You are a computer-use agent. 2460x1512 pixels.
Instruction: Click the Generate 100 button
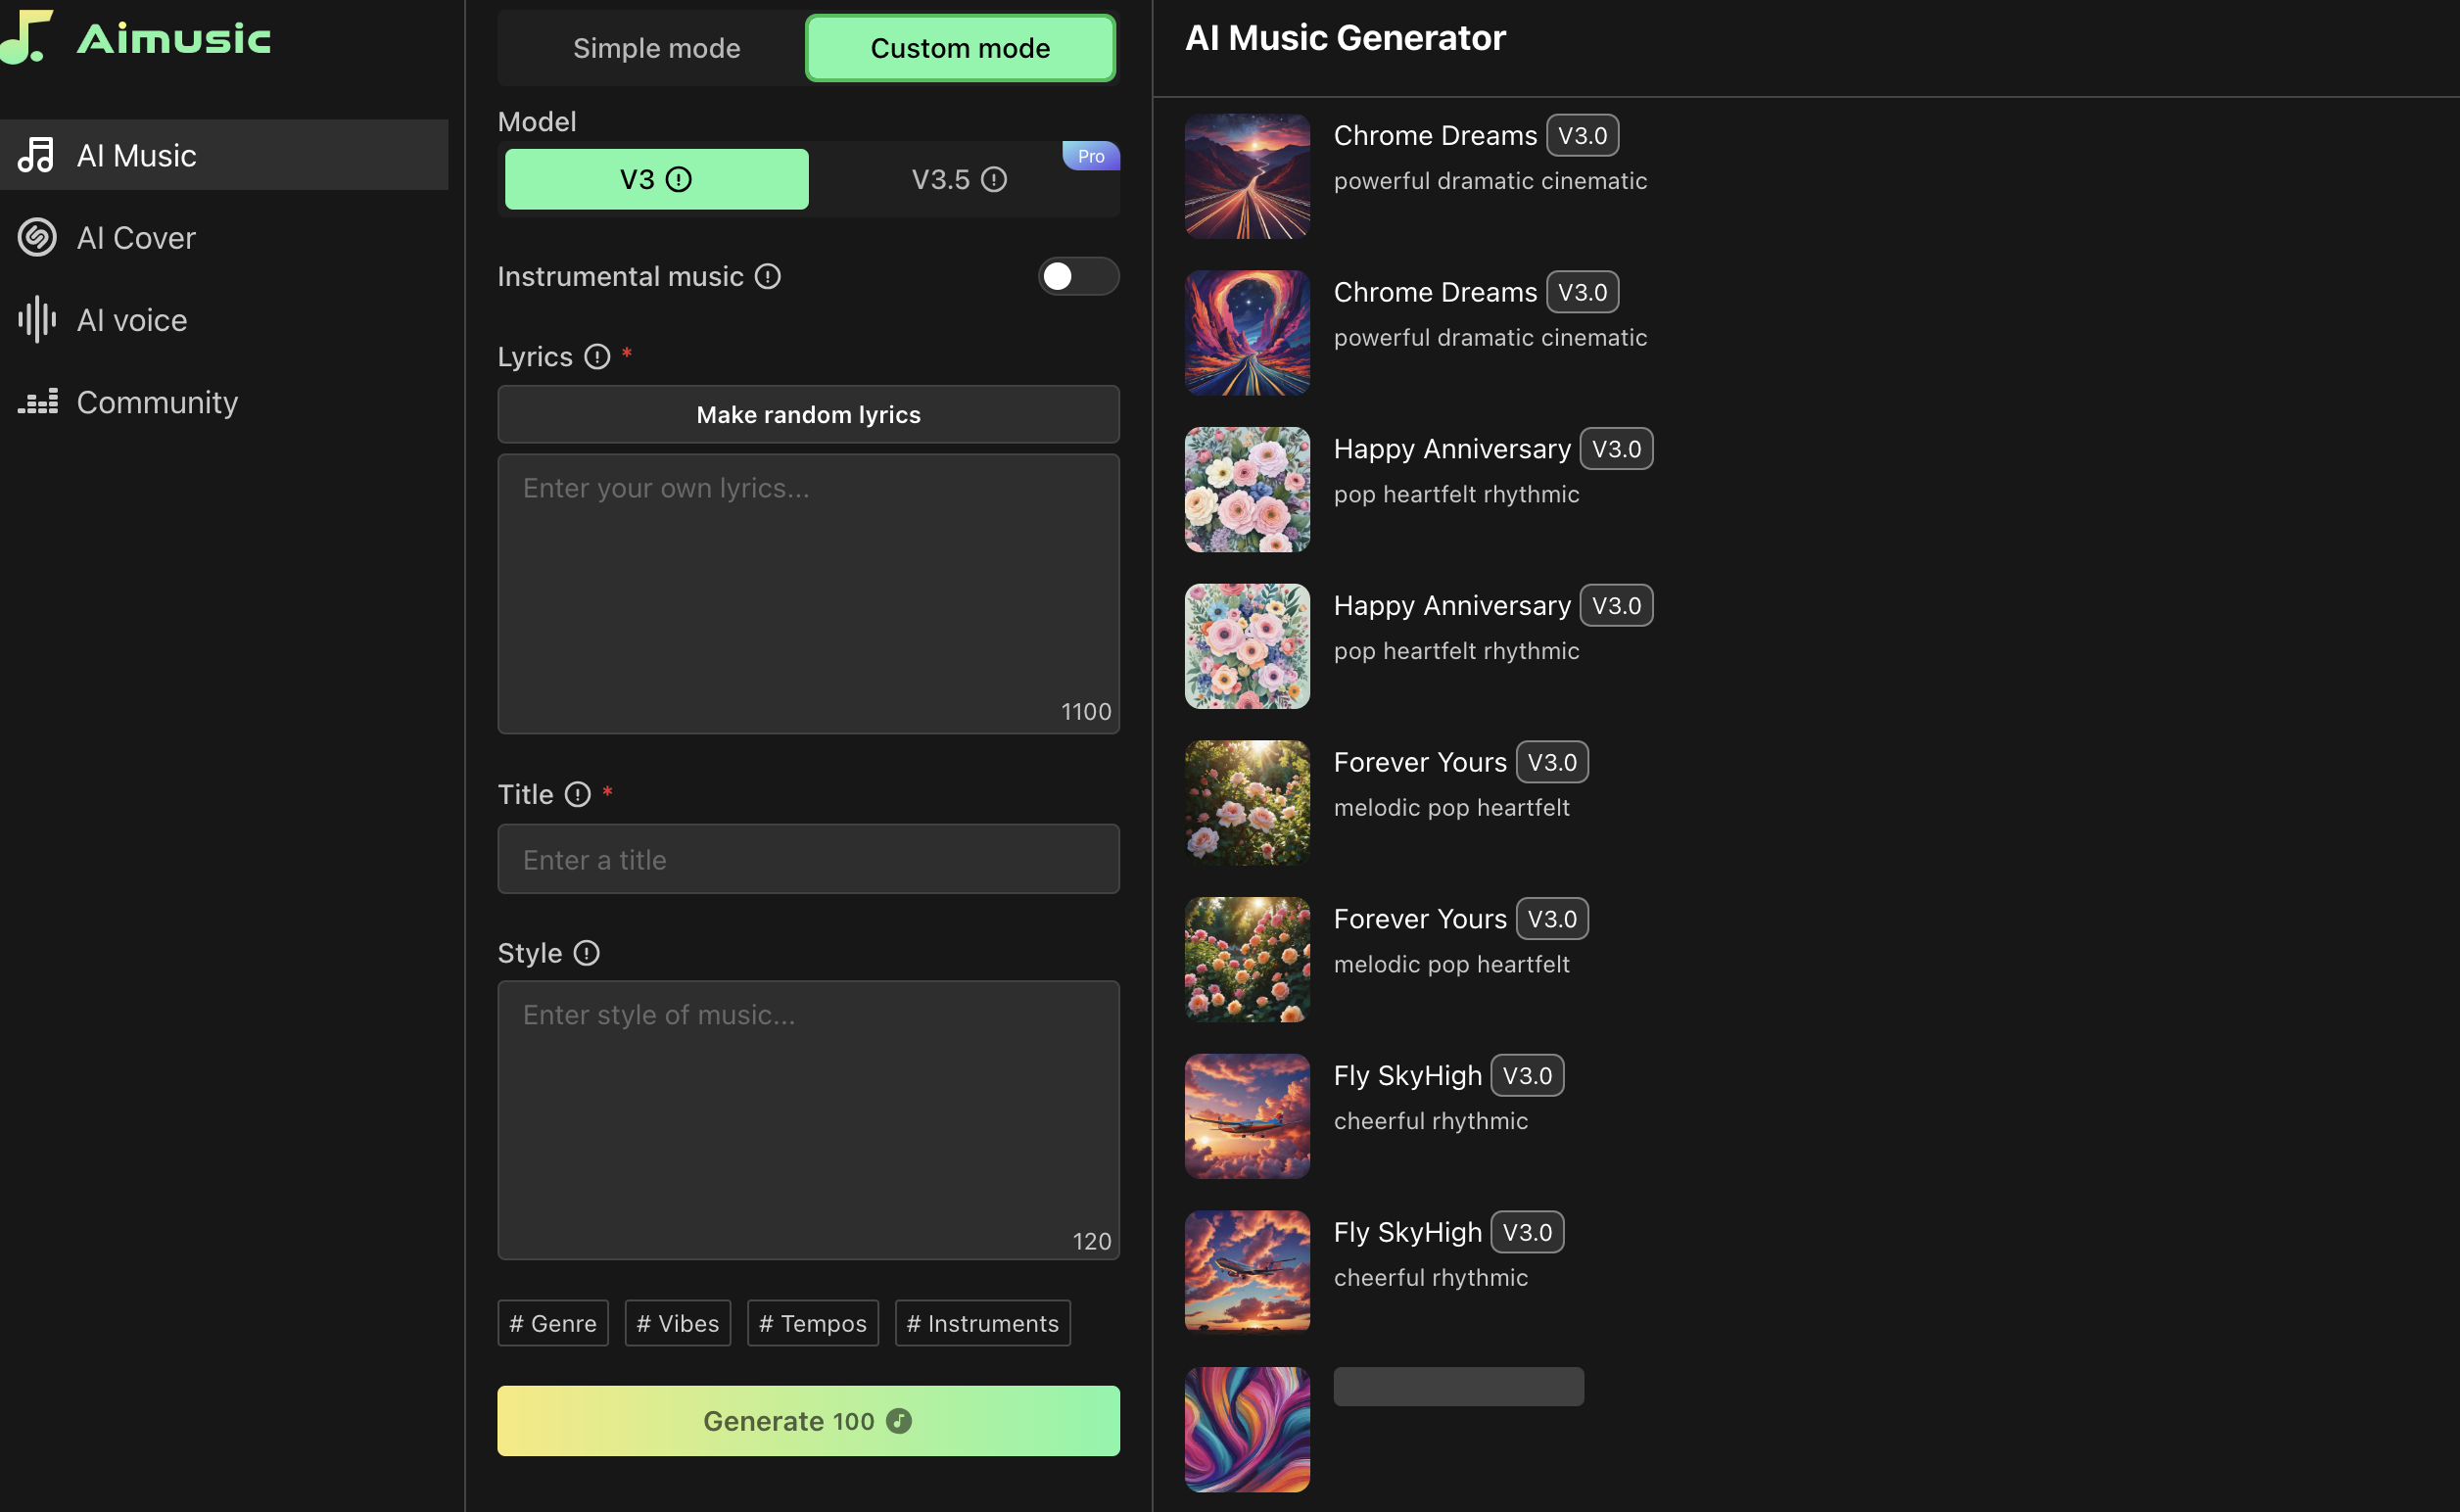807,1419
